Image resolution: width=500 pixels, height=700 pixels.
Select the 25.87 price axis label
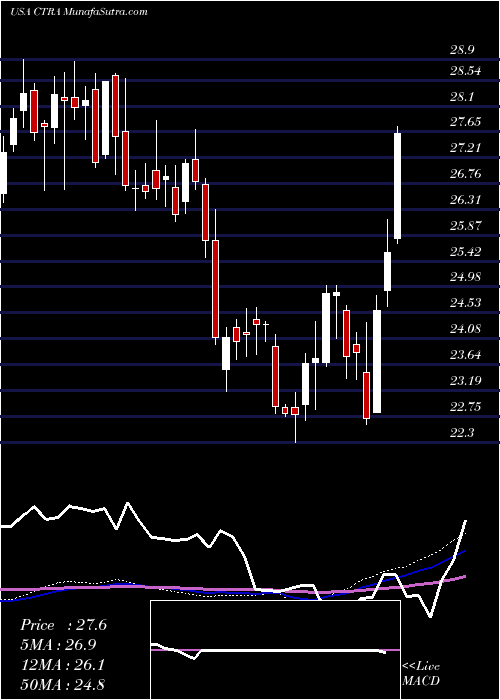pos(467,226)
